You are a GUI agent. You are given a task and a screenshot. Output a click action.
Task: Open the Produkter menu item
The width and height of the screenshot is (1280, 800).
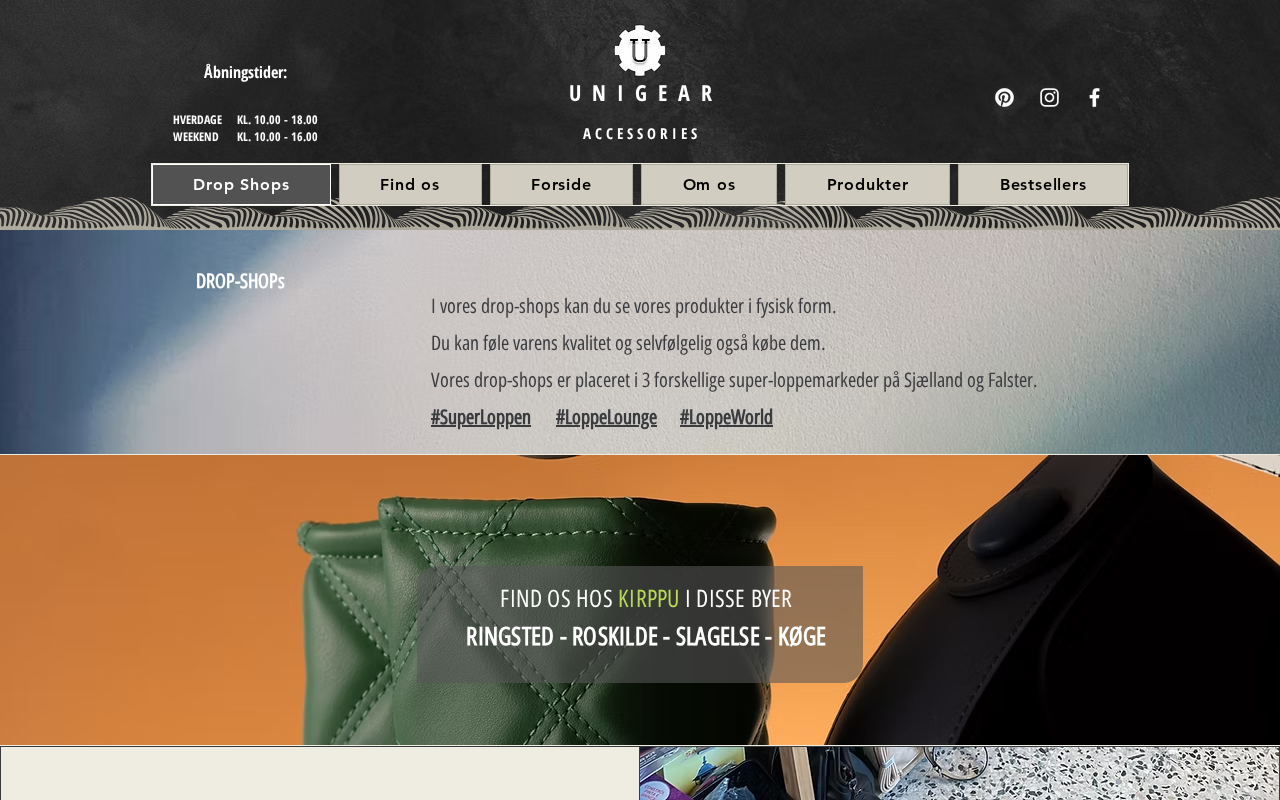point(867,184)
